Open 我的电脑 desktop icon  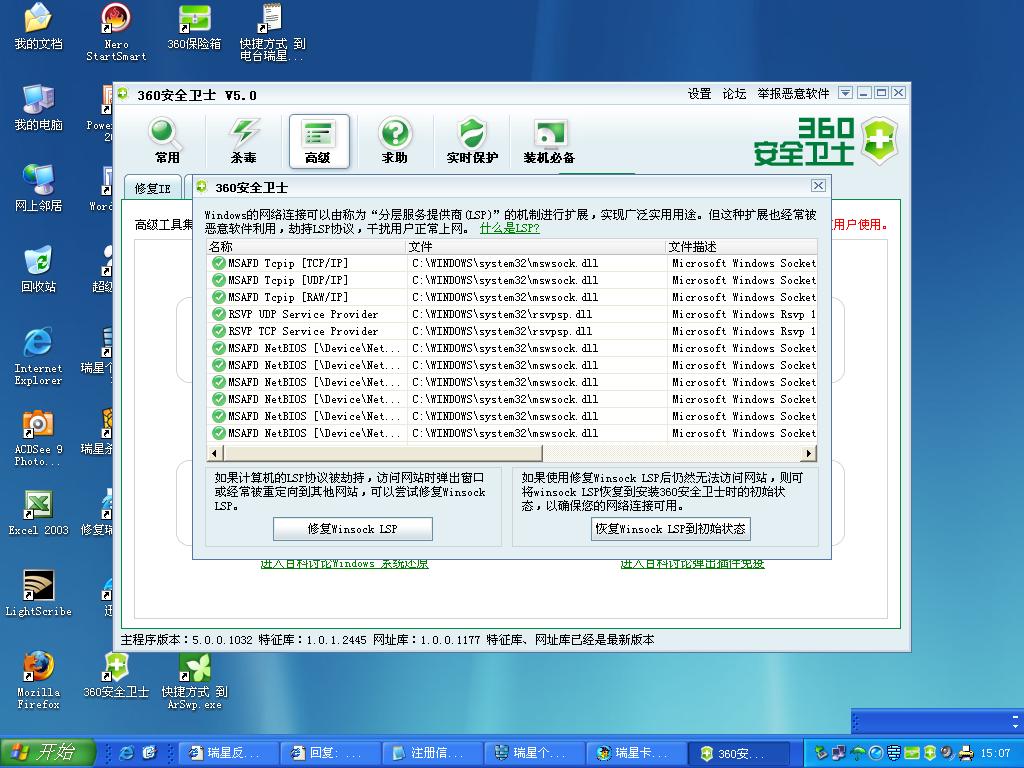(39, 107)
